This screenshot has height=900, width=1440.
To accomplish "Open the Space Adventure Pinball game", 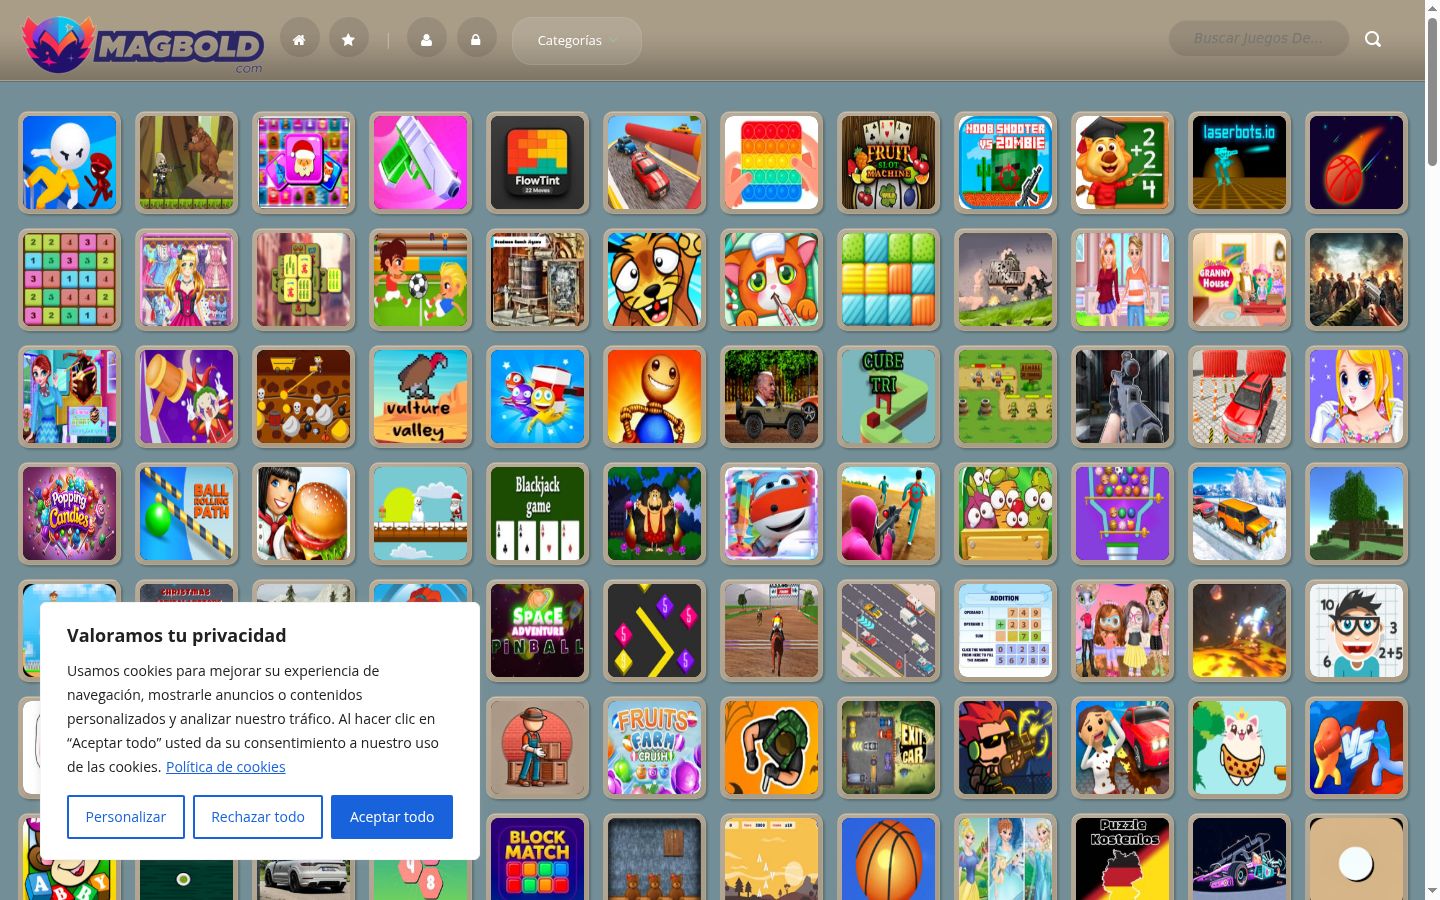I will (x=538, y=630).
